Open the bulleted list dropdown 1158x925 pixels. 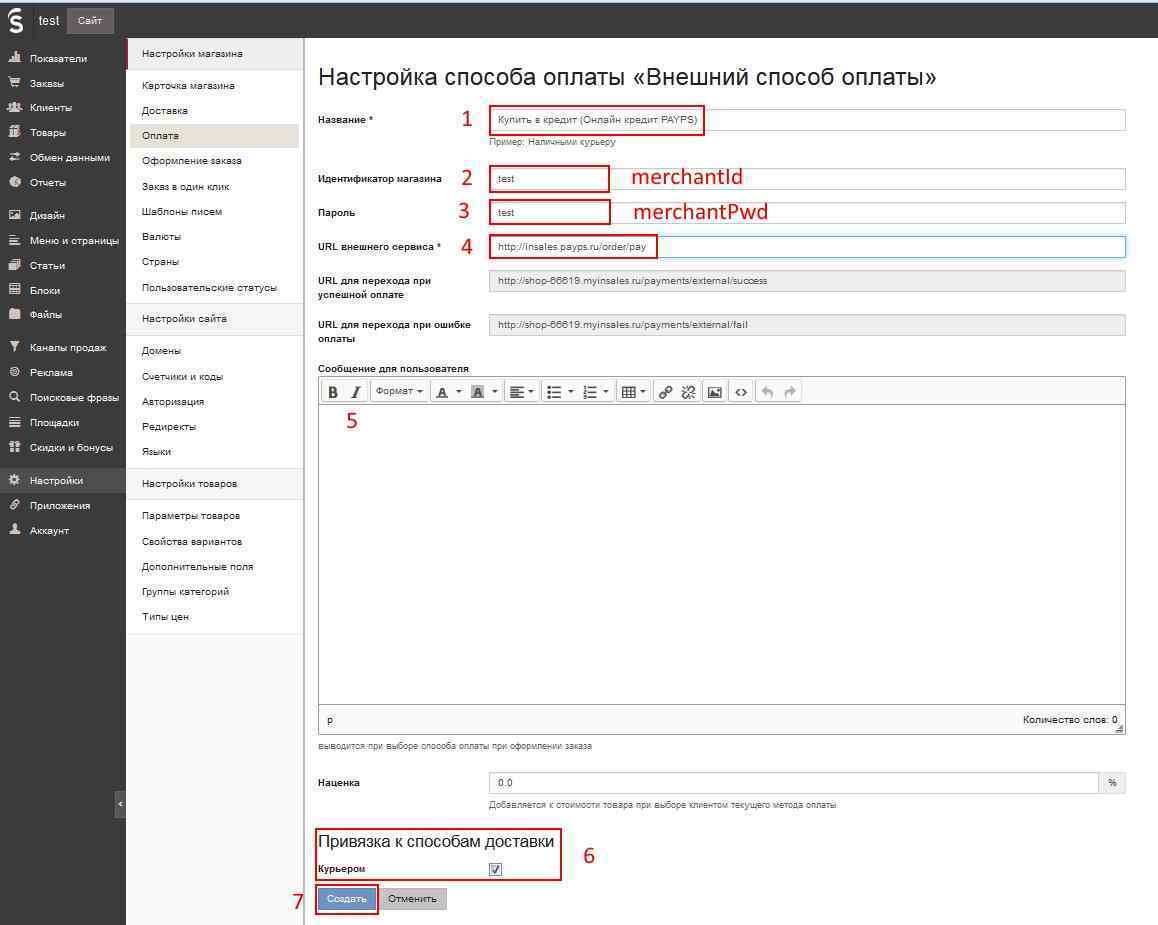click(571, 392)
